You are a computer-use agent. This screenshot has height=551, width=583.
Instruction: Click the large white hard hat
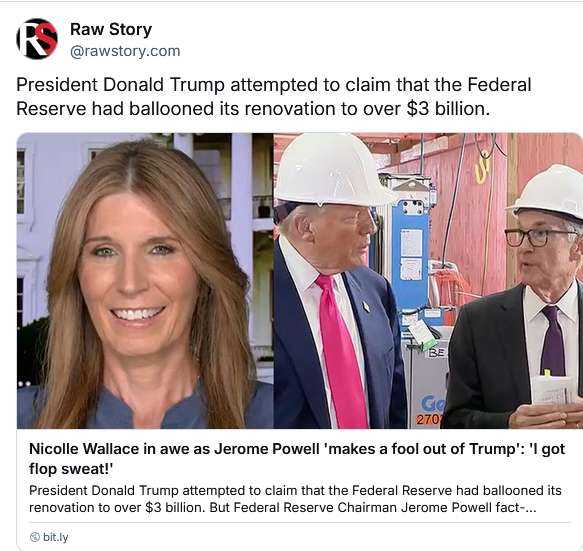pos(331,169)
